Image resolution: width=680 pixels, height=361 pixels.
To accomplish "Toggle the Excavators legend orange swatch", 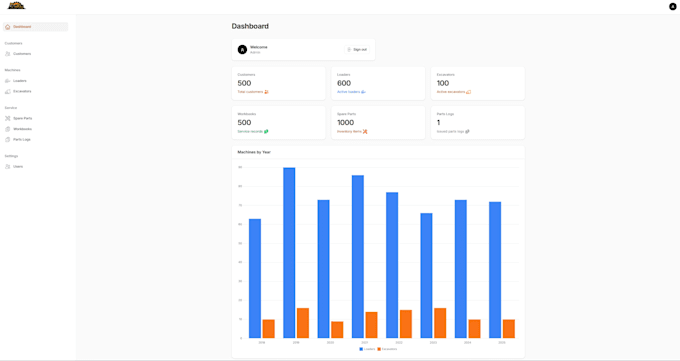I will (x=379, y=349).
